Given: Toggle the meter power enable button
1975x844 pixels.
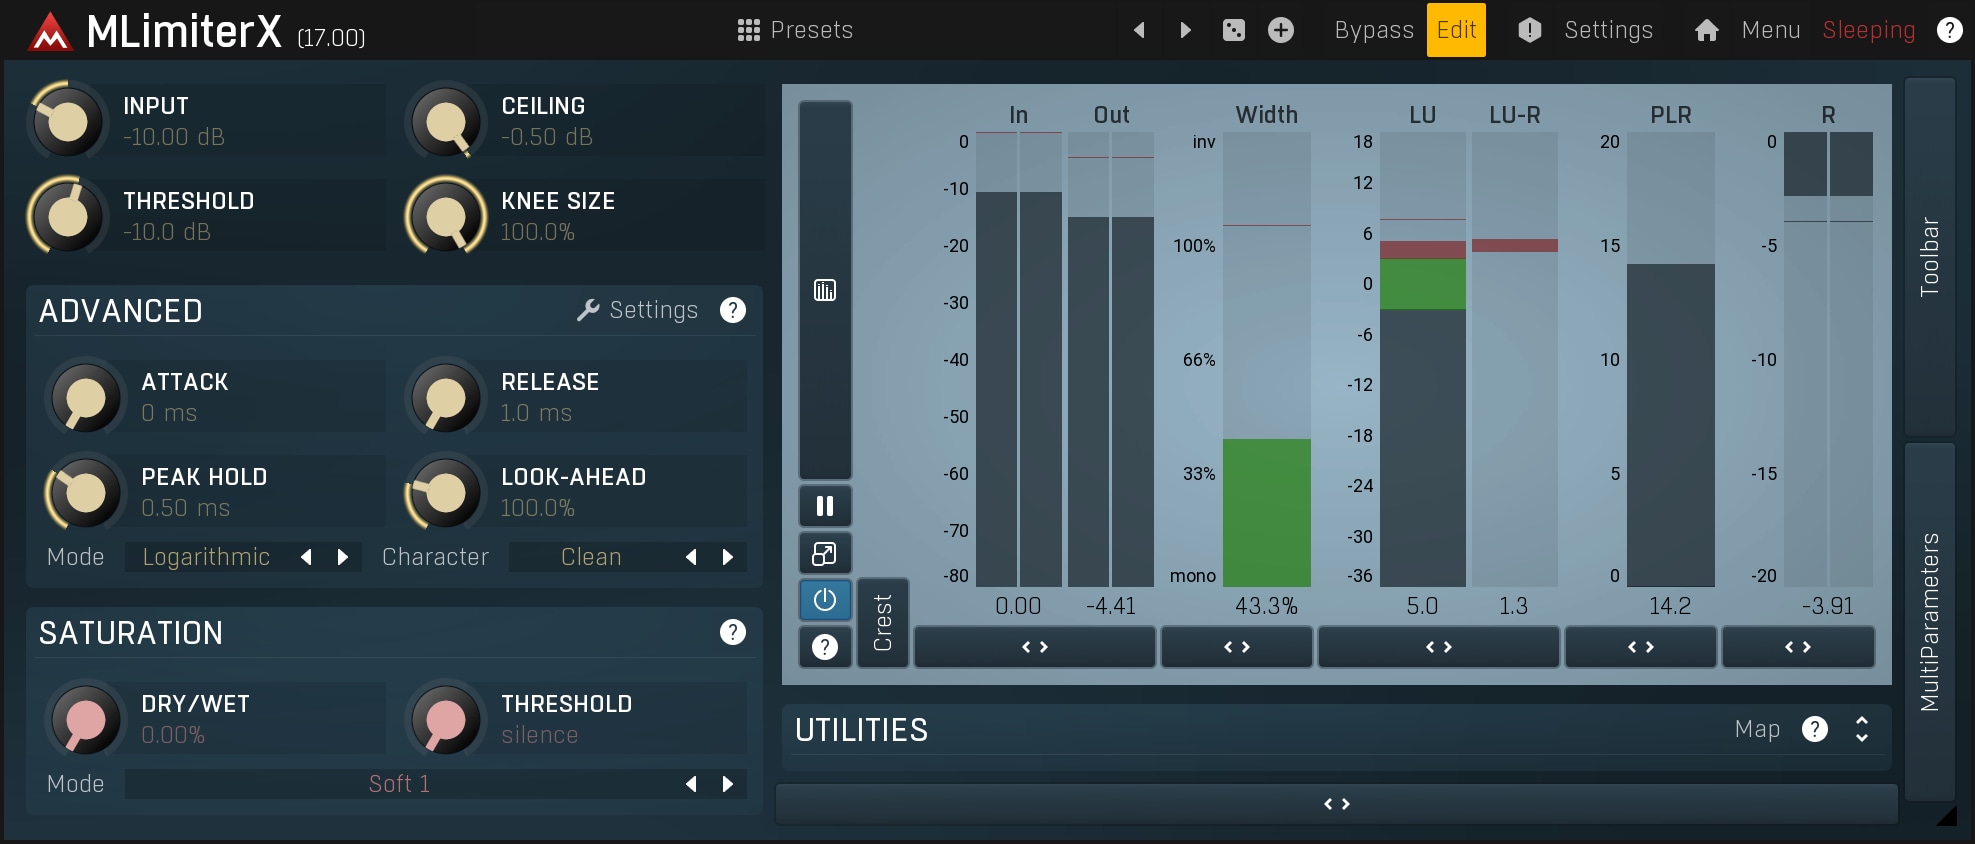Looking at the screenshot, I should click(x=824, y=600).
